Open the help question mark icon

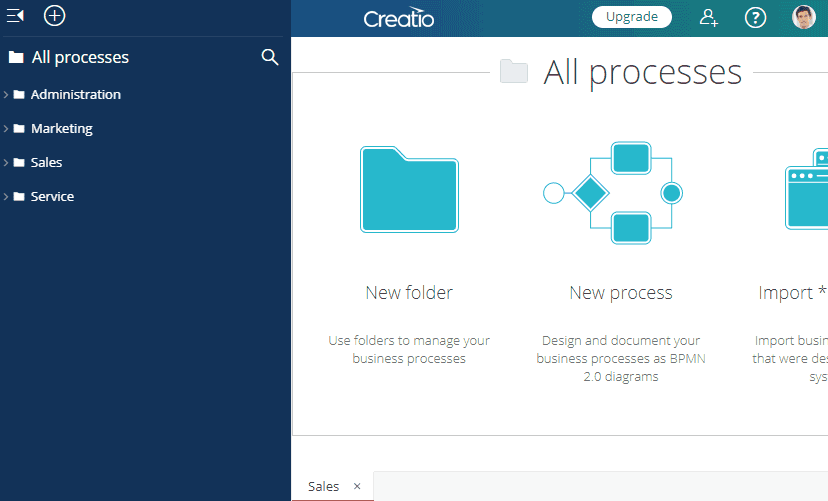pyautogui.click(x=755, y=17)
